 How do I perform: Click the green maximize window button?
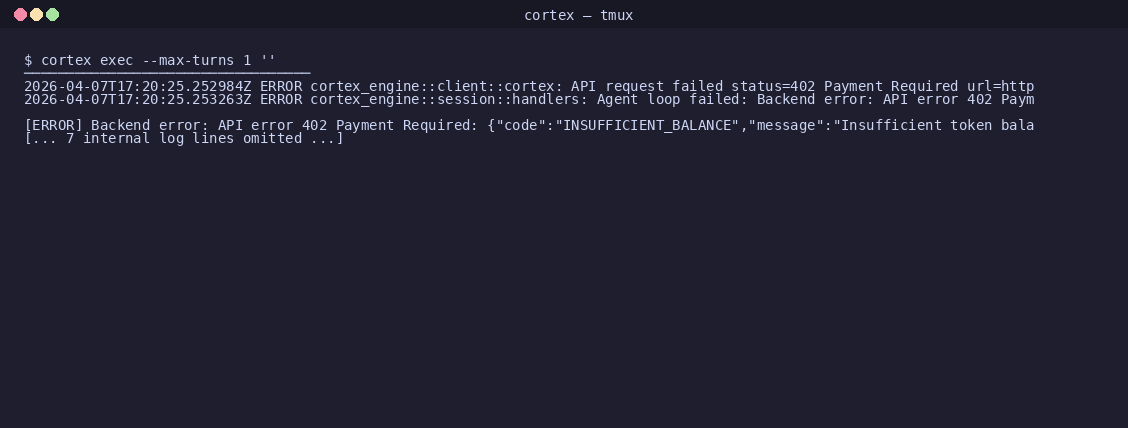53,14
